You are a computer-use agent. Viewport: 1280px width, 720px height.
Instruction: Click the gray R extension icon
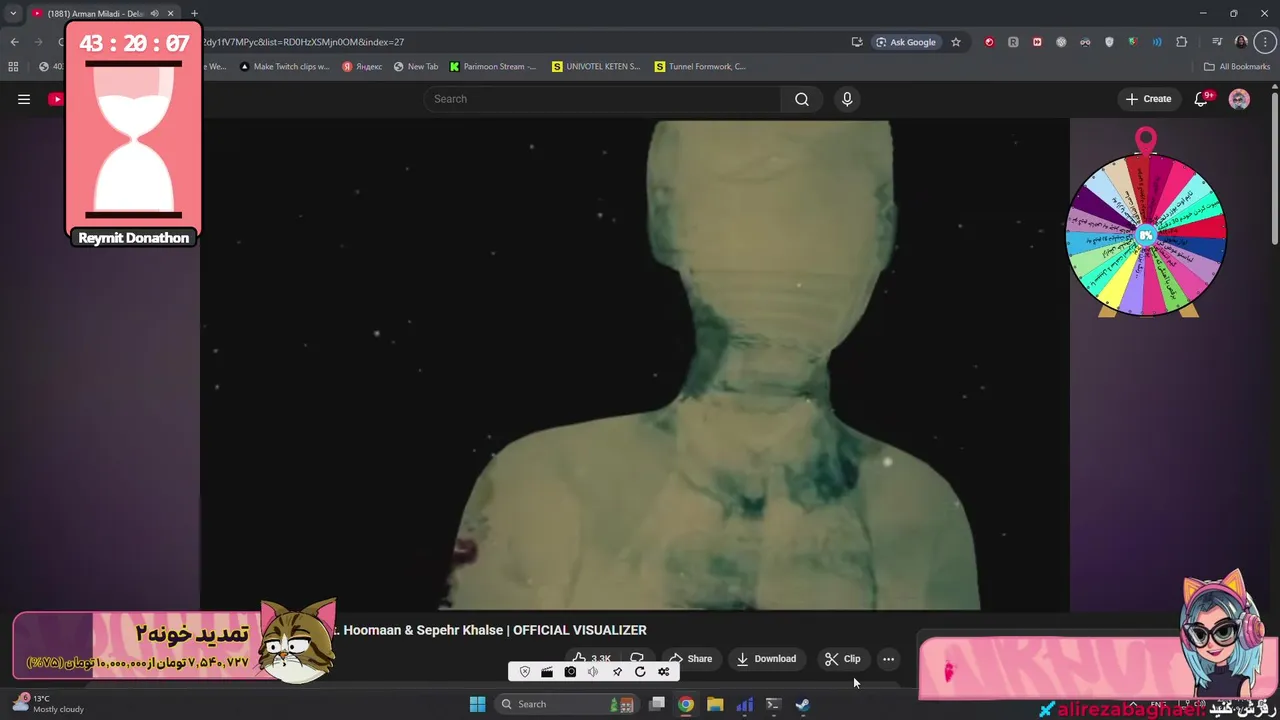[x=1013, y=42]
